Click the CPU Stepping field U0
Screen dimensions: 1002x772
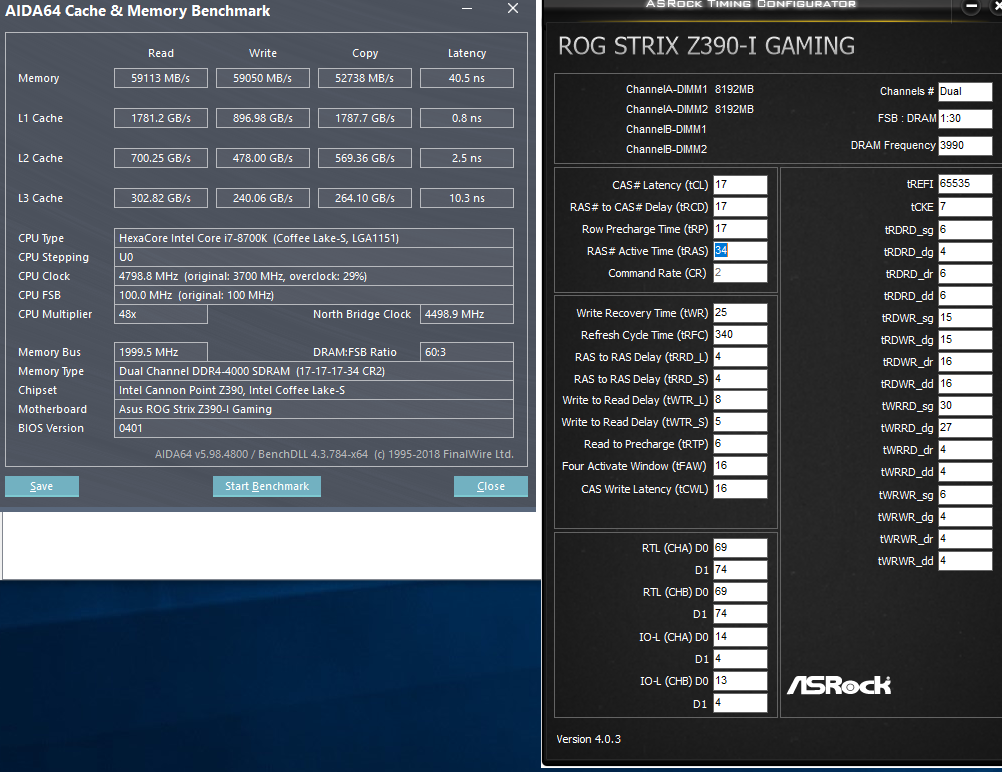(x=314, y=257)
